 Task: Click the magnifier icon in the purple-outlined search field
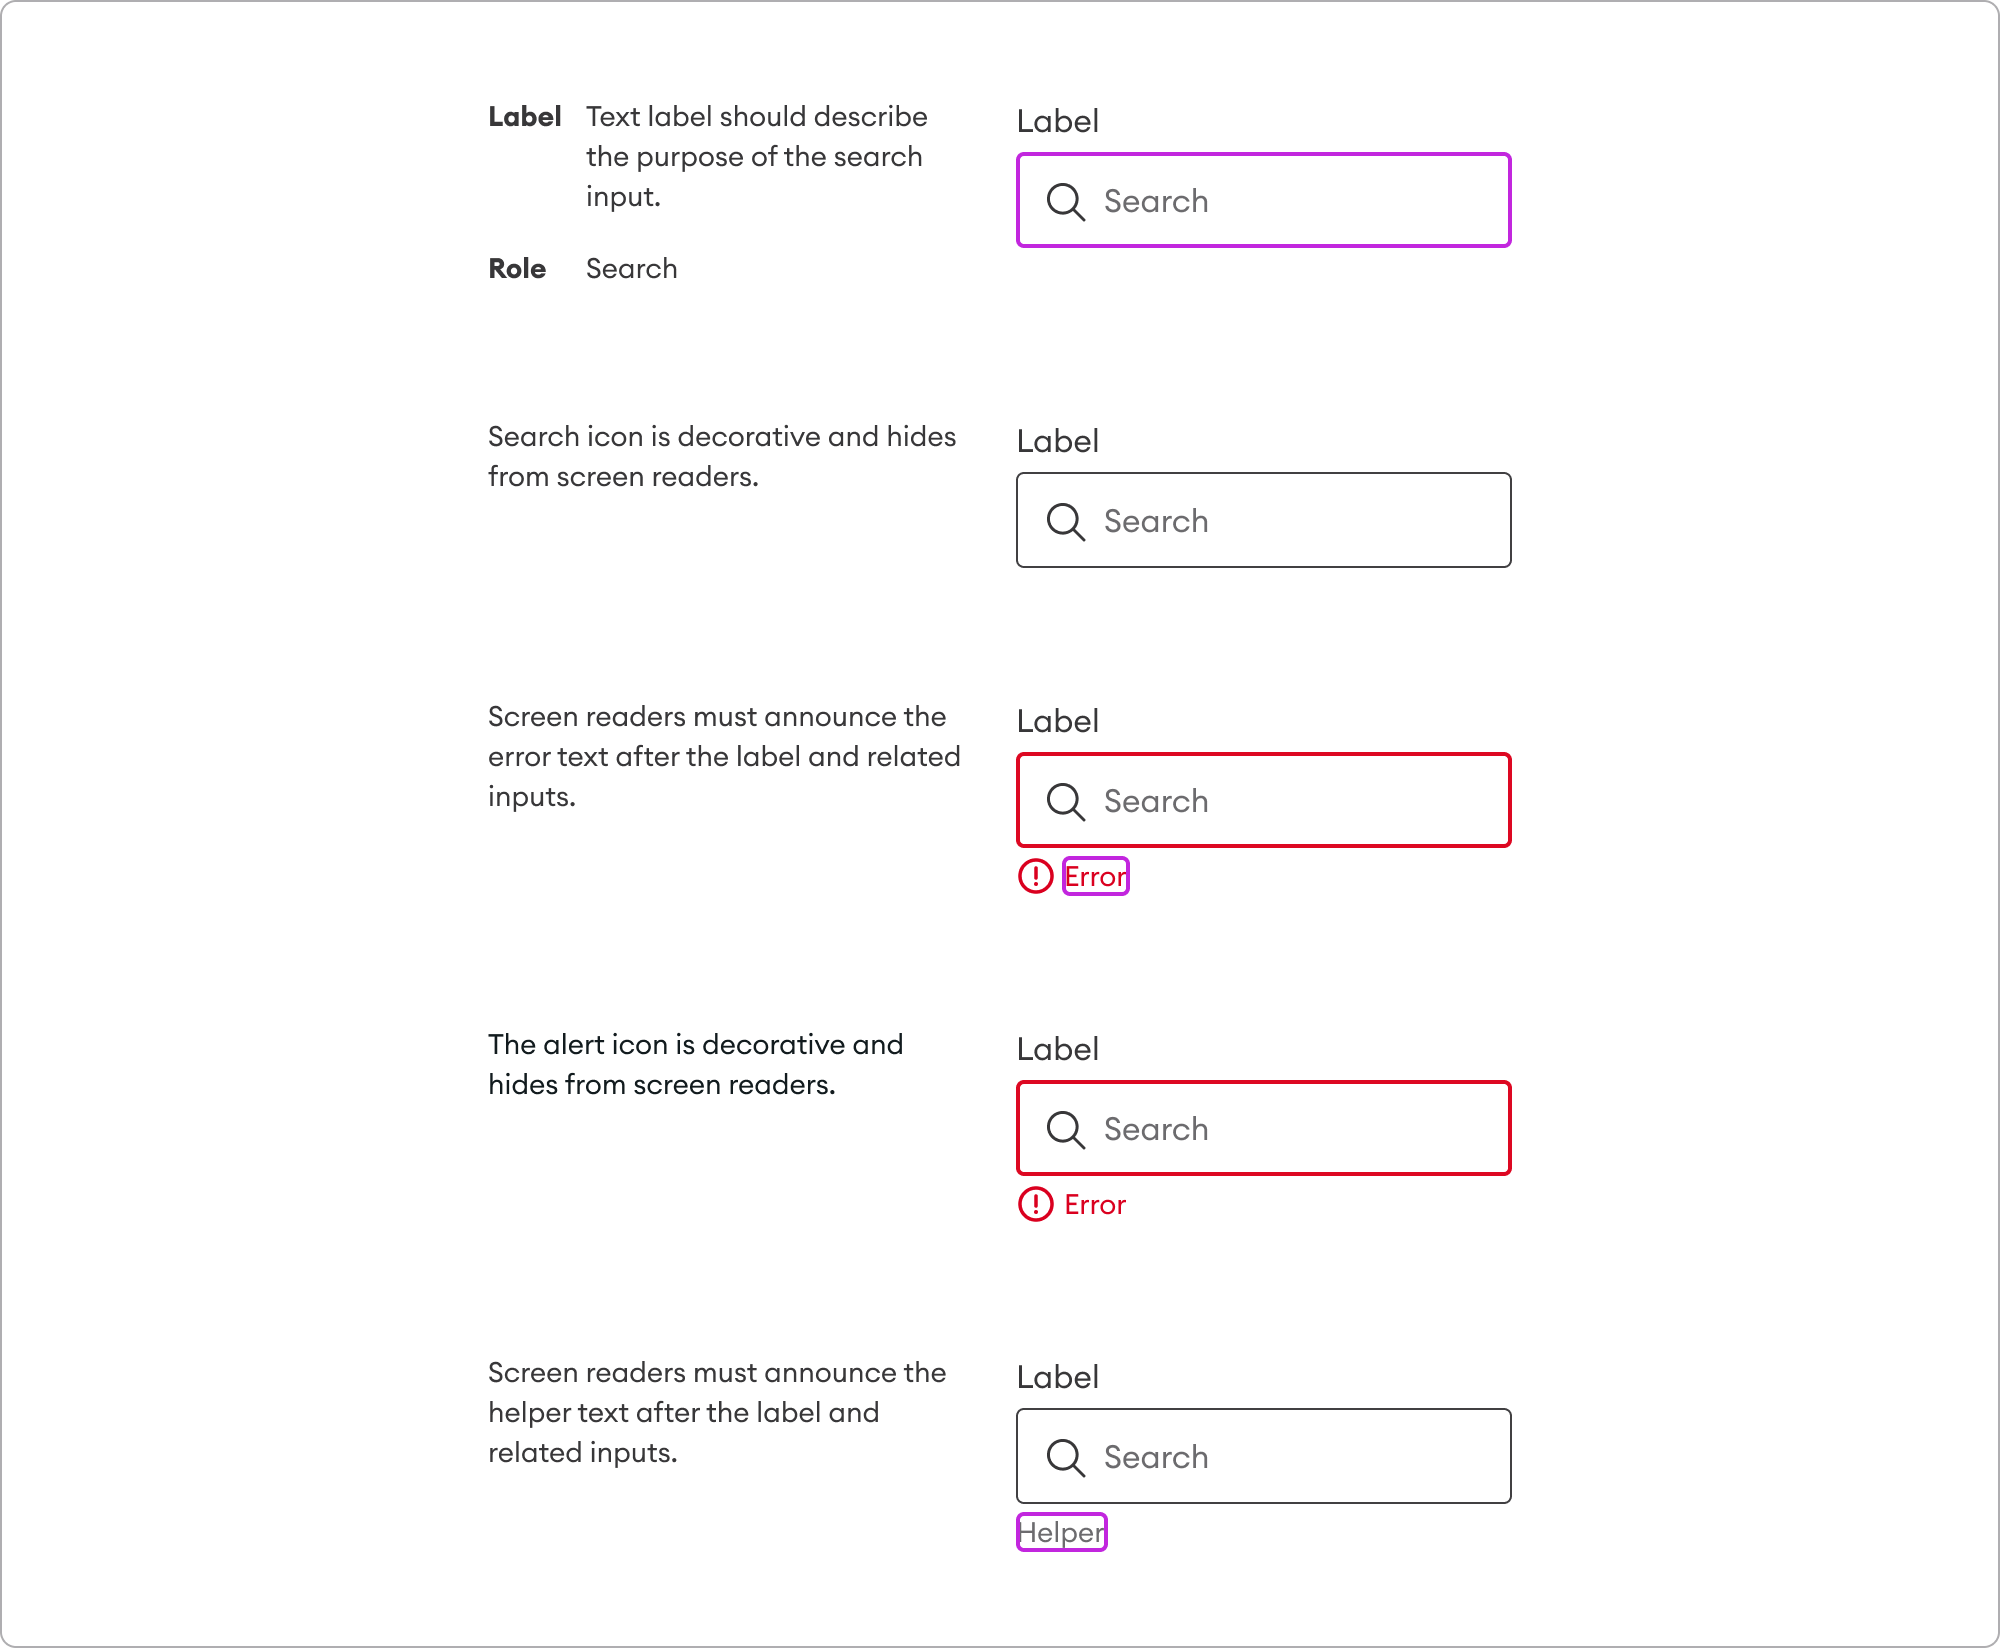tap(1065, 201)
